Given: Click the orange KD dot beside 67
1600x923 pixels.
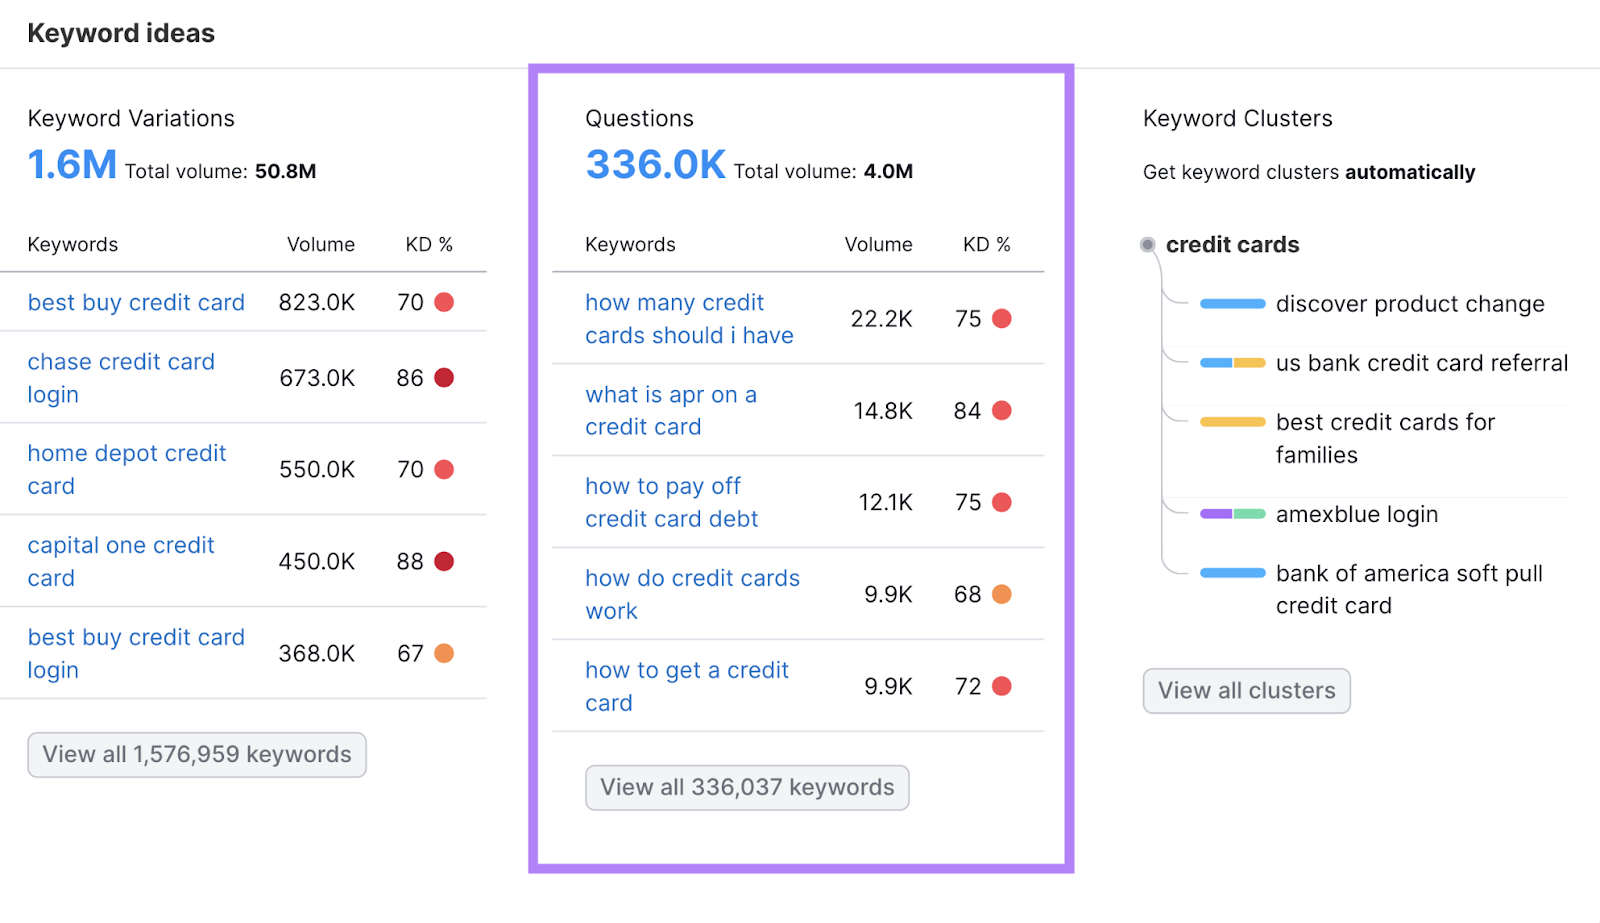Looking at the screenshot, I should (x=444, y=654).
